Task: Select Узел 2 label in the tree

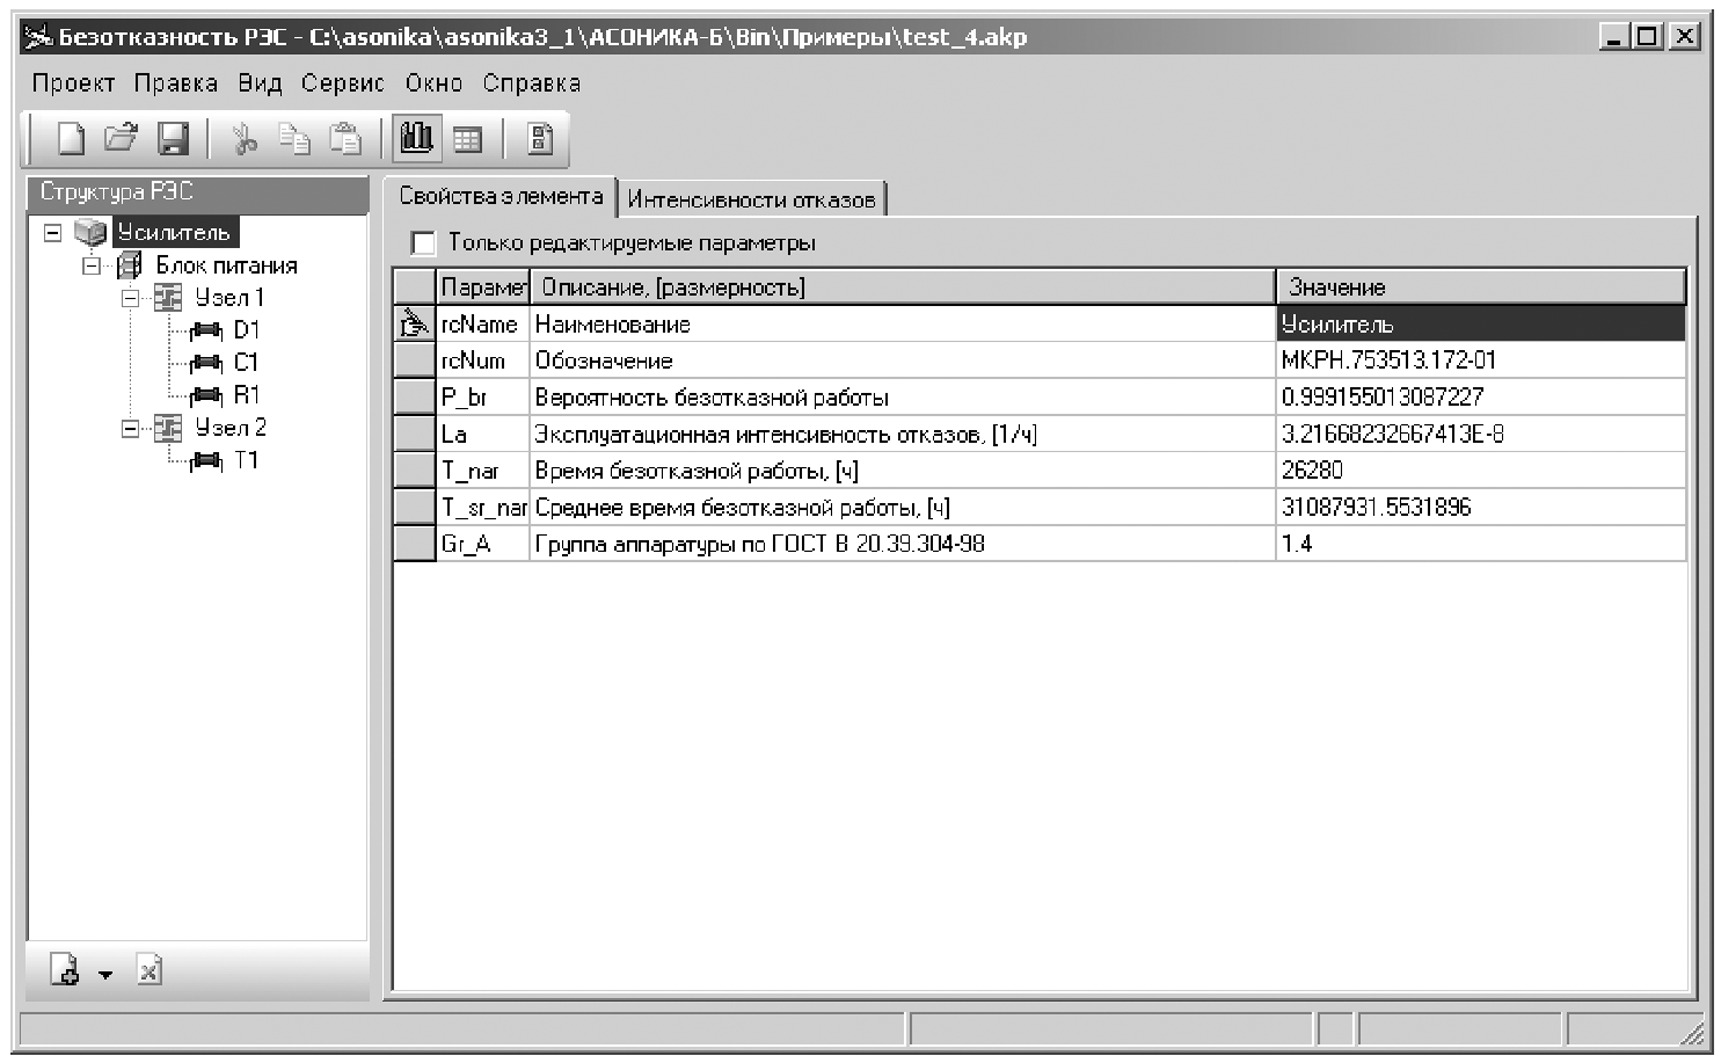Action: click(x=230, y=429)
